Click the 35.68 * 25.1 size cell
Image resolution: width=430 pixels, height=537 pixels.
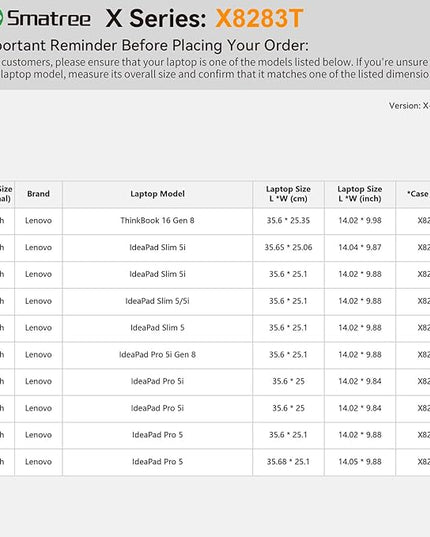288,462
